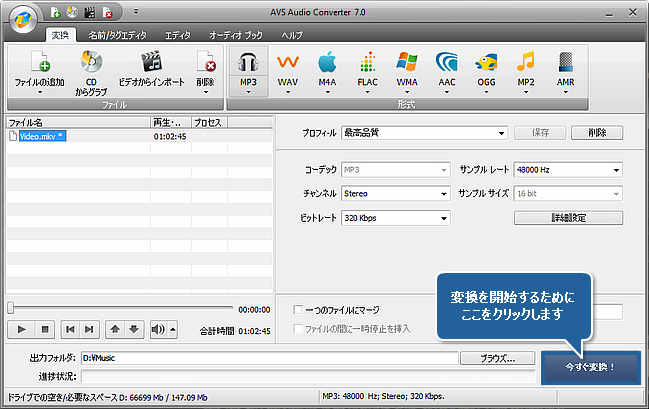
Task: Select the M4A format icon
Action: tap(327, 62)
